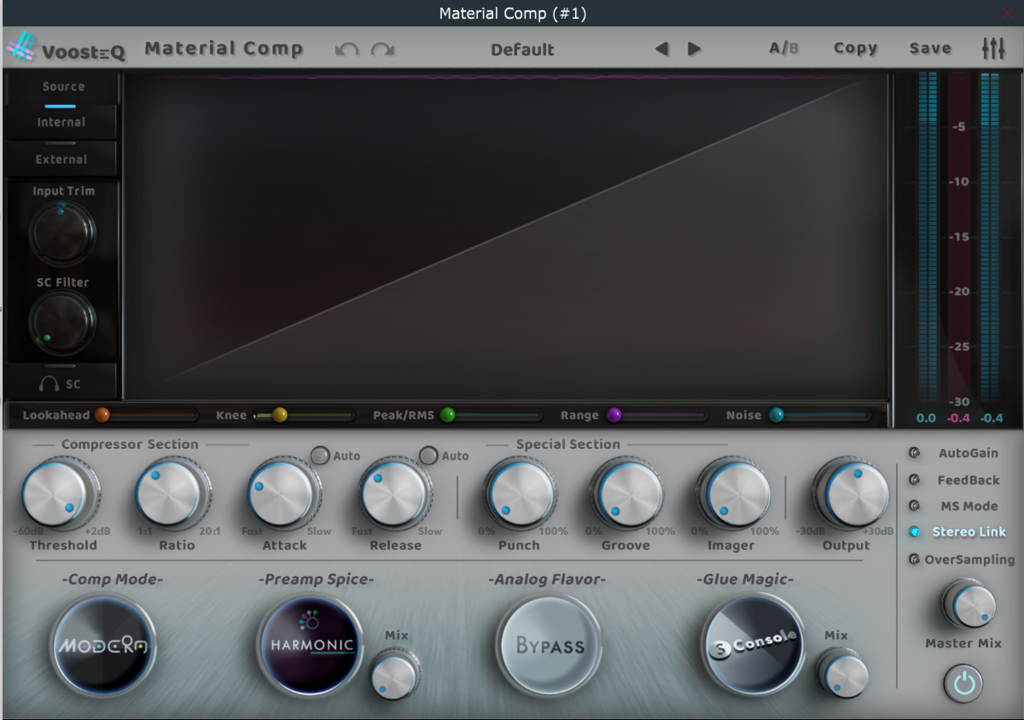Viewport: 1024px width, 720px height.
Task: Click the undo arrow icon
Action: coord(347,50)
